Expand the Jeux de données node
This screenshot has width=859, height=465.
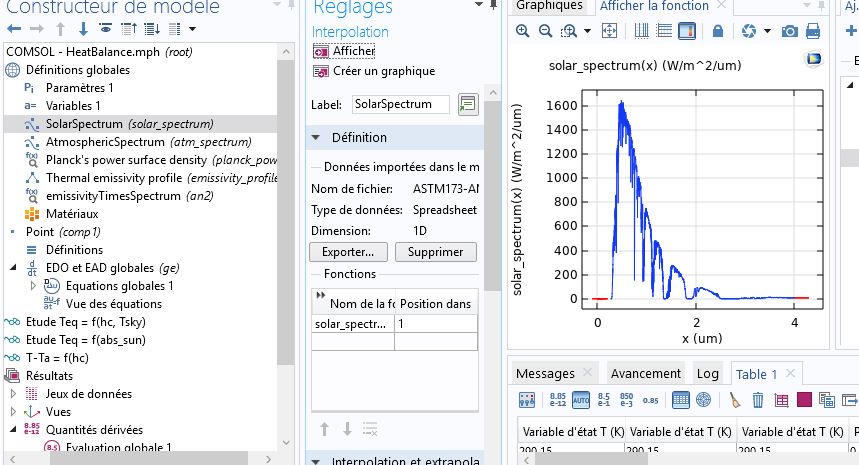click(14, 394)
